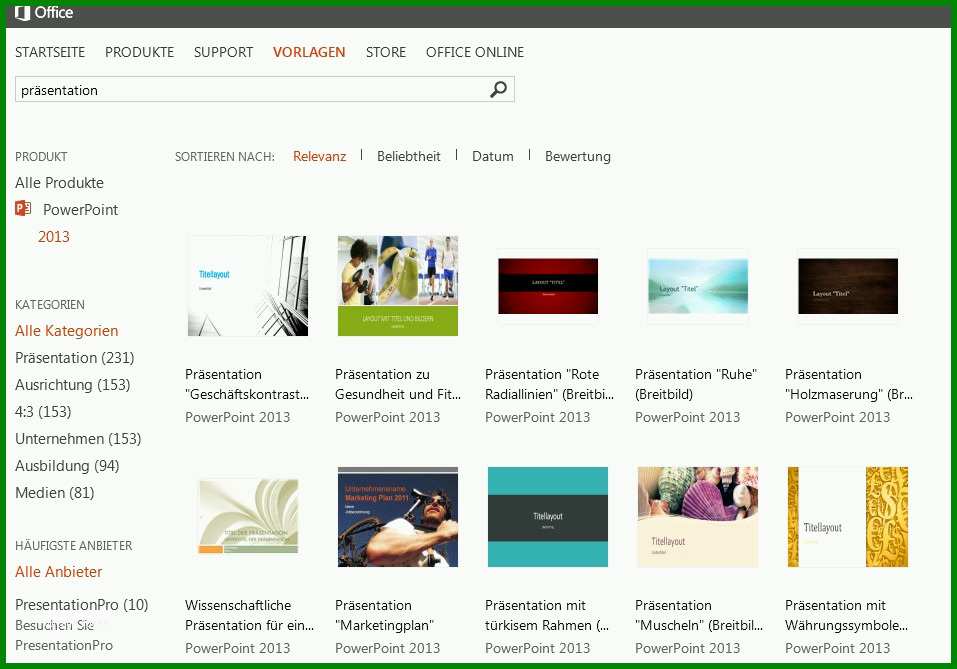The width and height of the screenshot is (957, 669).
Task: Select Alle Kategorien filter
Action: (x=67, y=331)
